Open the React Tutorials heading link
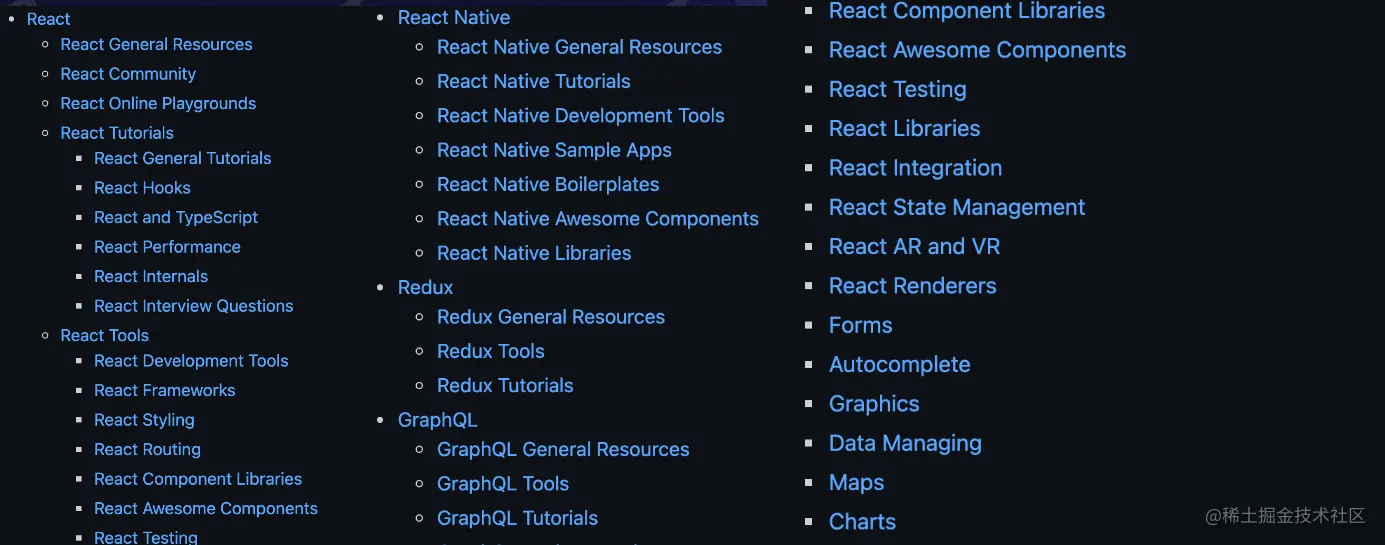The height and width of the screenshot is (545, 1385). [117, 133]
